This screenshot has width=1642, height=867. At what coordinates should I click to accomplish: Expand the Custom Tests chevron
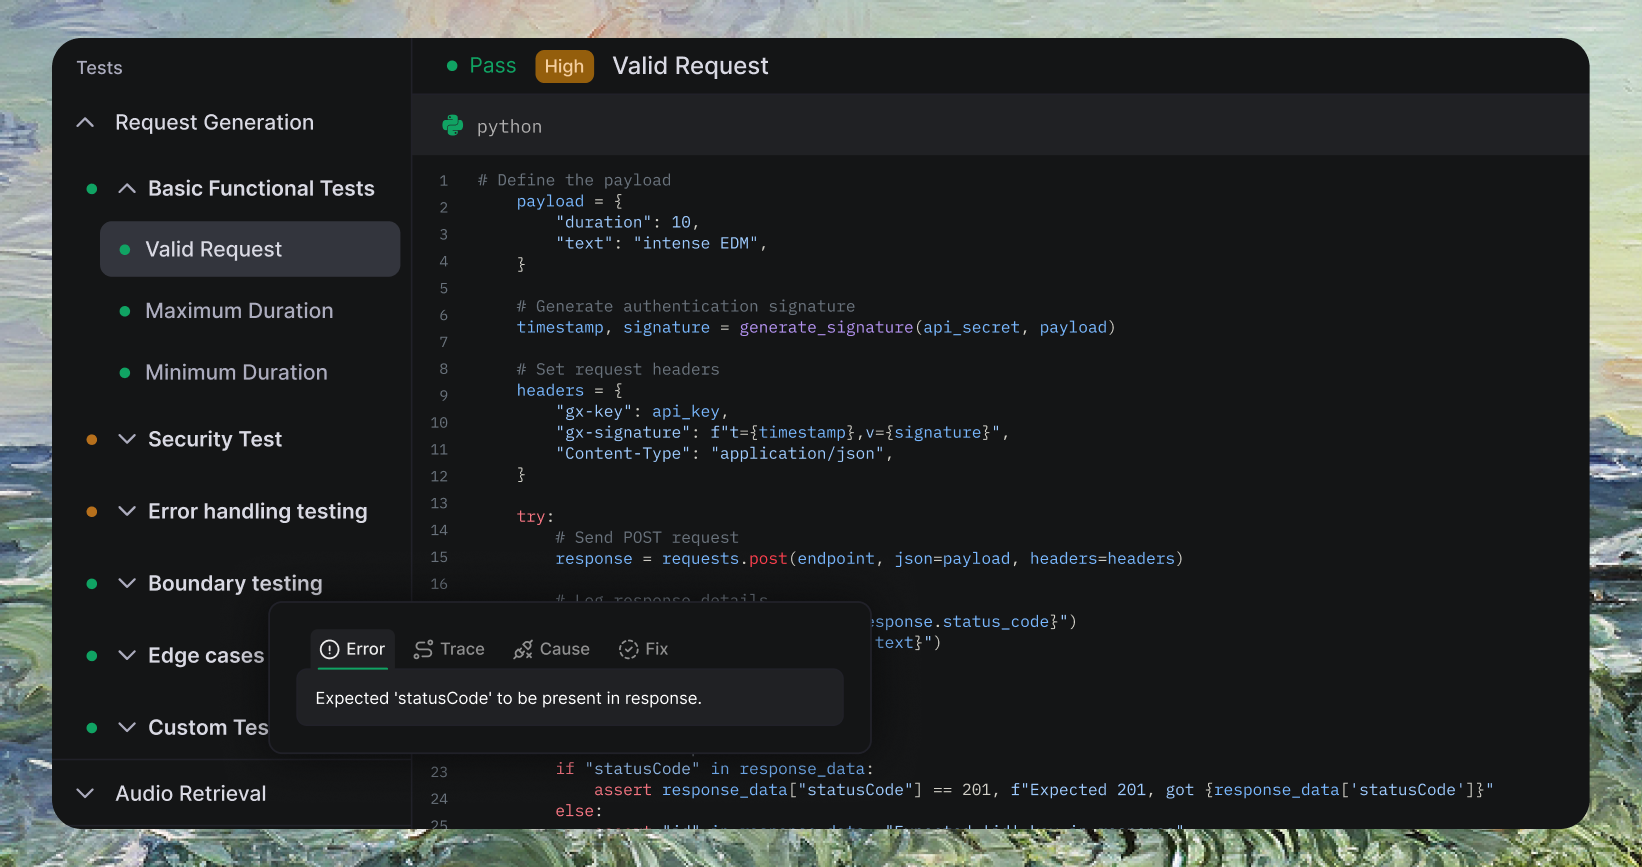coord(127,727)
